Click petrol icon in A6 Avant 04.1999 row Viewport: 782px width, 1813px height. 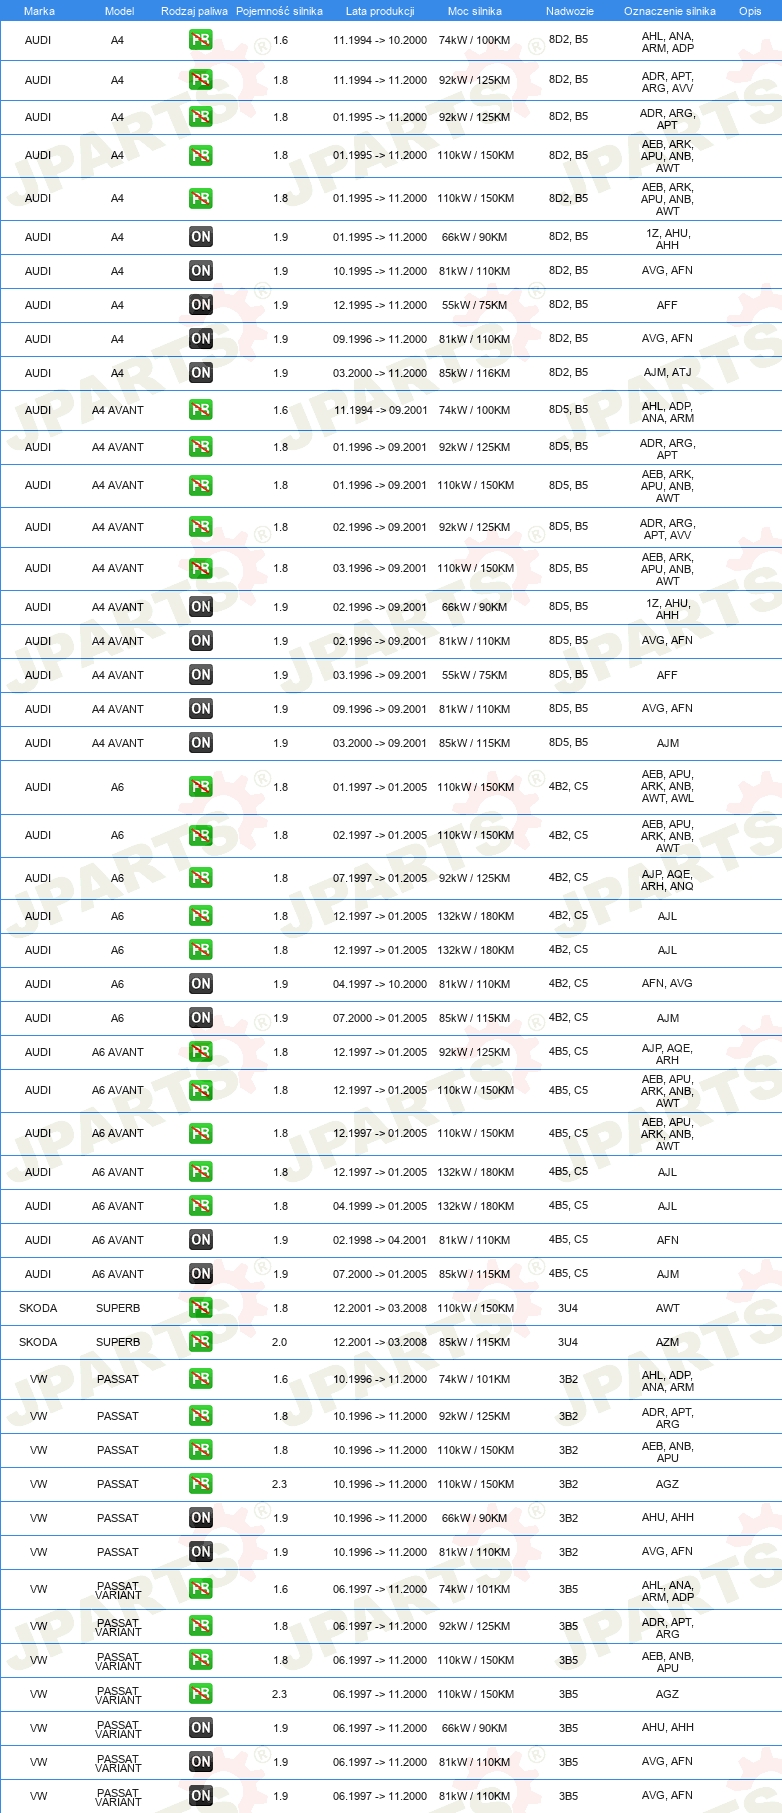click(201, 1206)
